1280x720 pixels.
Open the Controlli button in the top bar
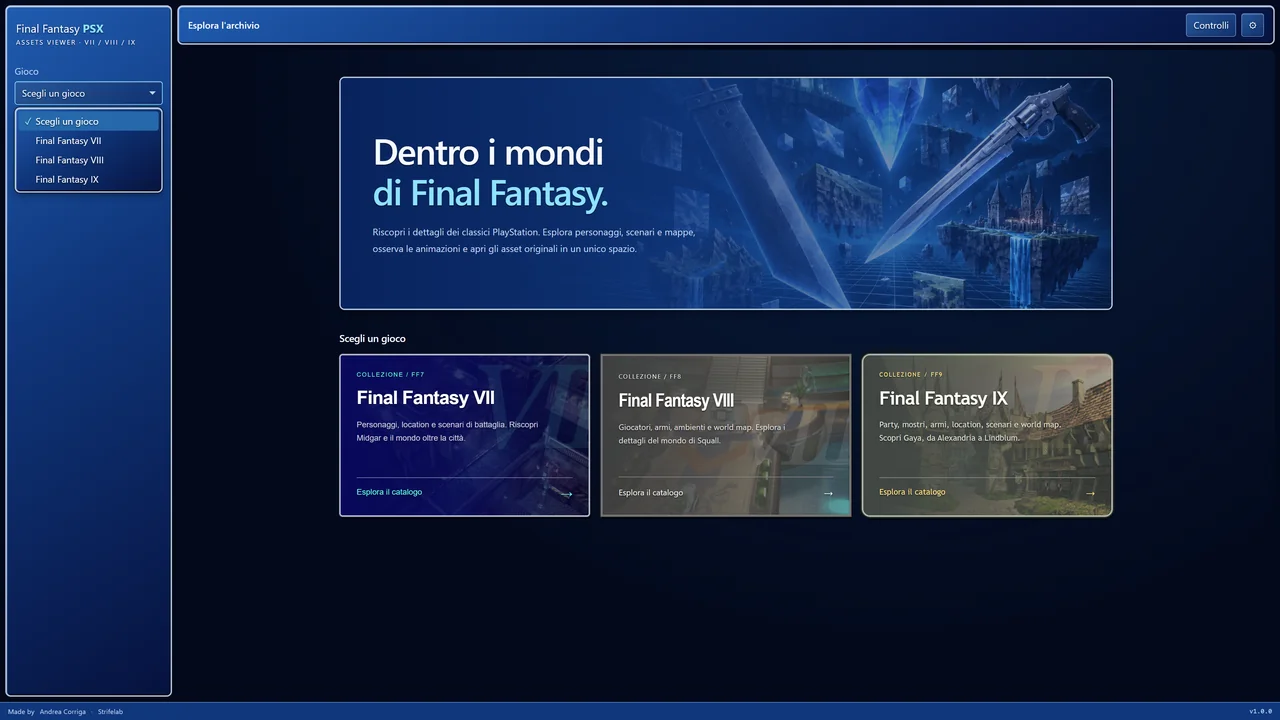coord(1211,25)
